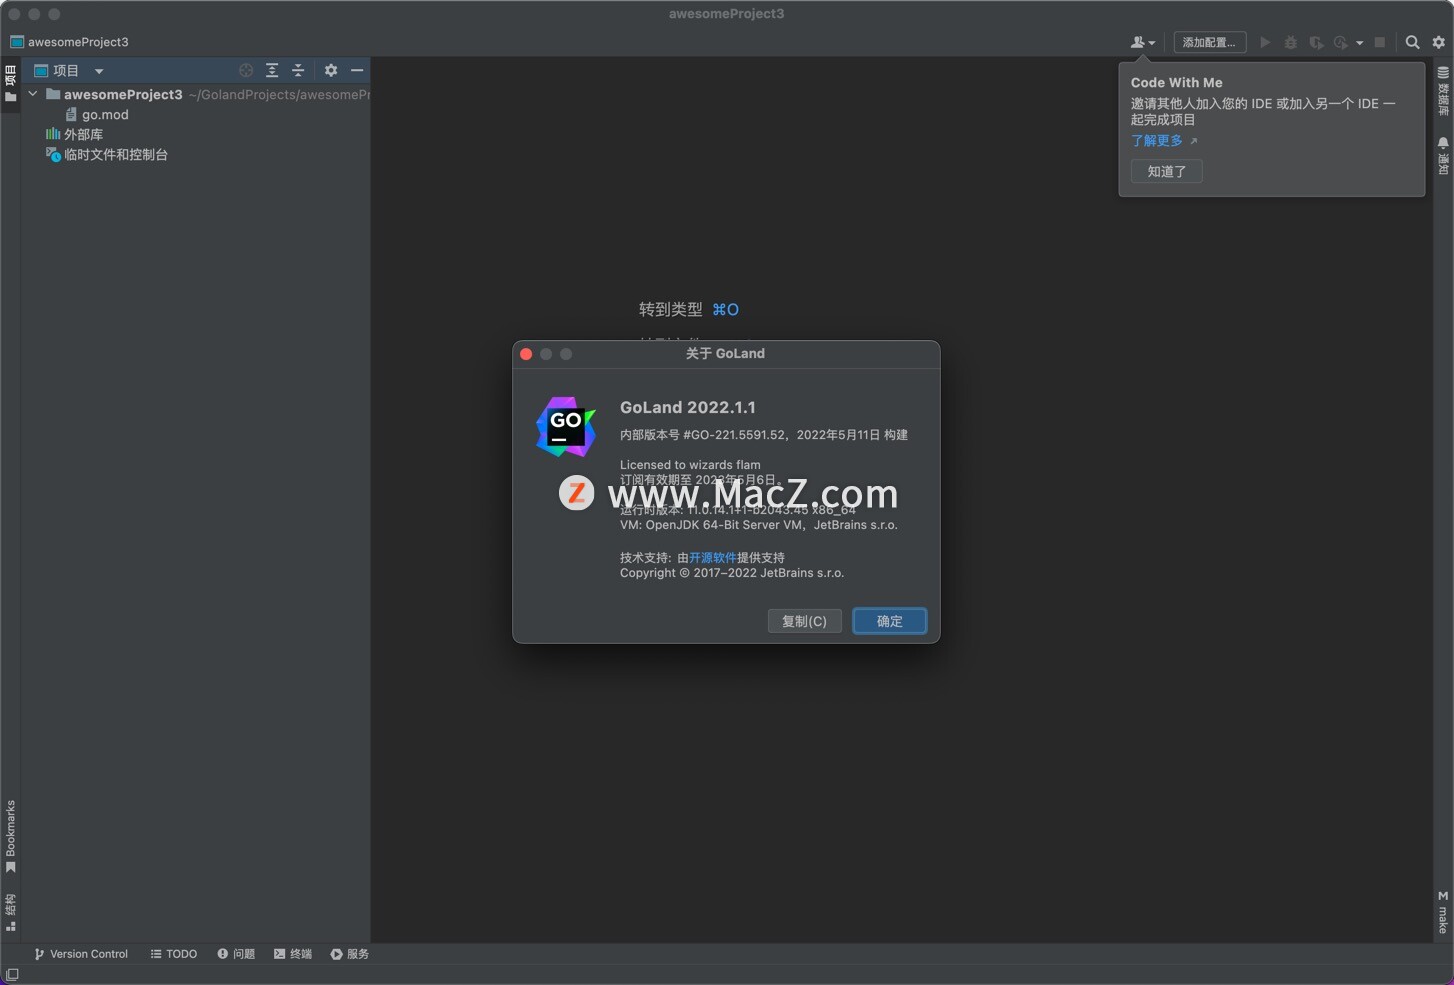Viewport: 1454px width, 985px height.
Task: Click Copyright © 2017–2022 JetBrains line
Action: [732, 573]
